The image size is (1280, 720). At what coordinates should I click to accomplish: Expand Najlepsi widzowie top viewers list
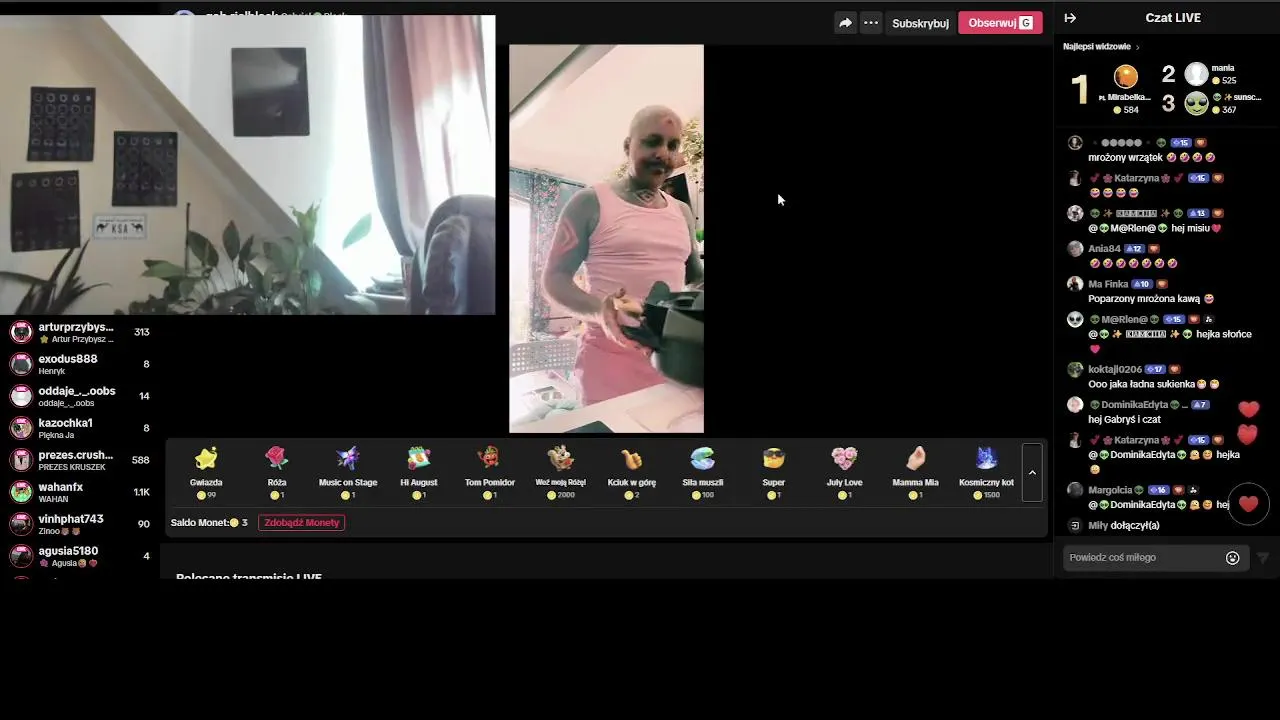[x=1101, y=47]
